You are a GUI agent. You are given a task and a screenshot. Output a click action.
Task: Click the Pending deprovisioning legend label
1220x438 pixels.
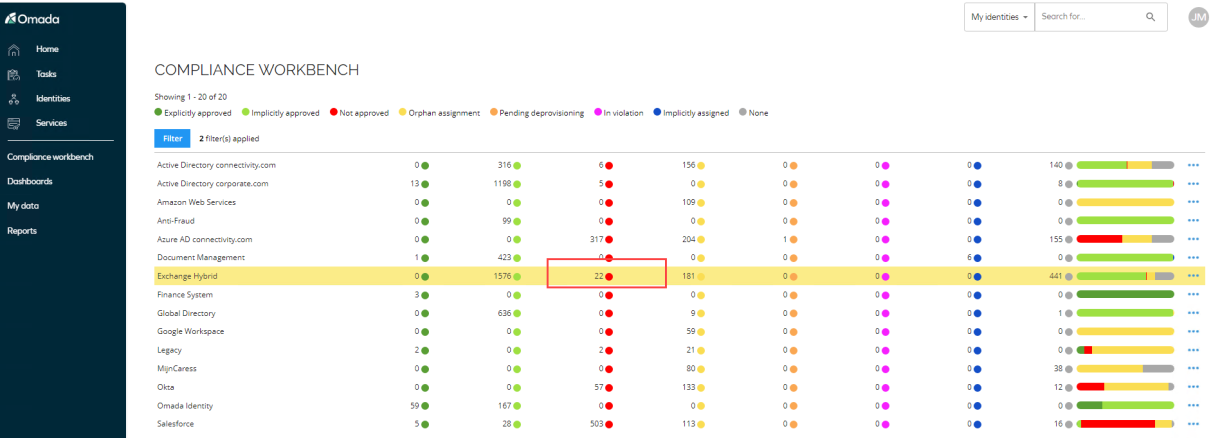[541, 113]
